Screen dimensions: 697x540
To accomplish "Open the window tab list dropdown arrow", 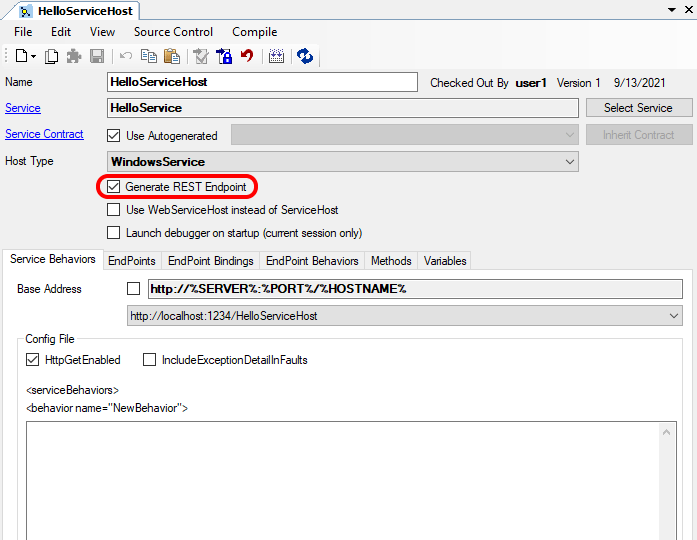I will tap(672, 10).
